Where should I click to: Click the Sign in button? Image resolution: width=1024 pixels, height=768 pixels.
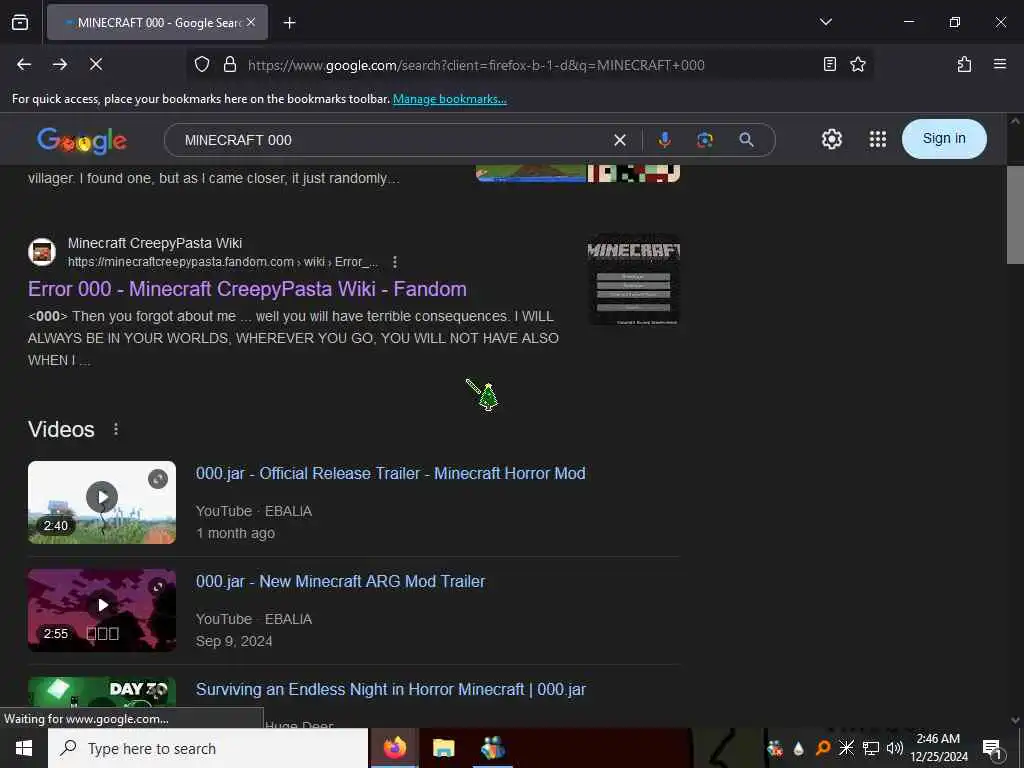[944, 138]
